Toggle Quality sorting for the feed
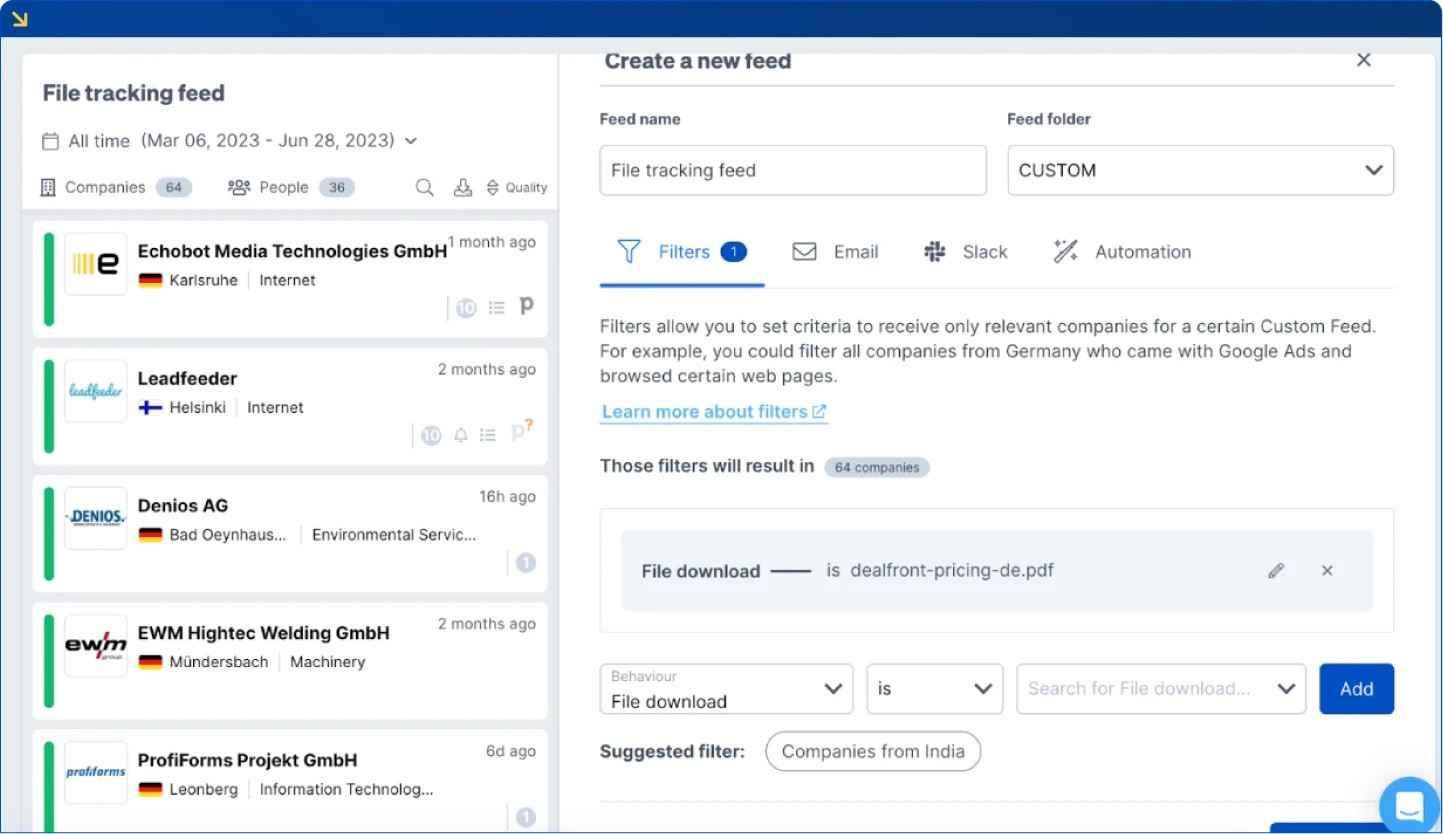 coord(518,187)
